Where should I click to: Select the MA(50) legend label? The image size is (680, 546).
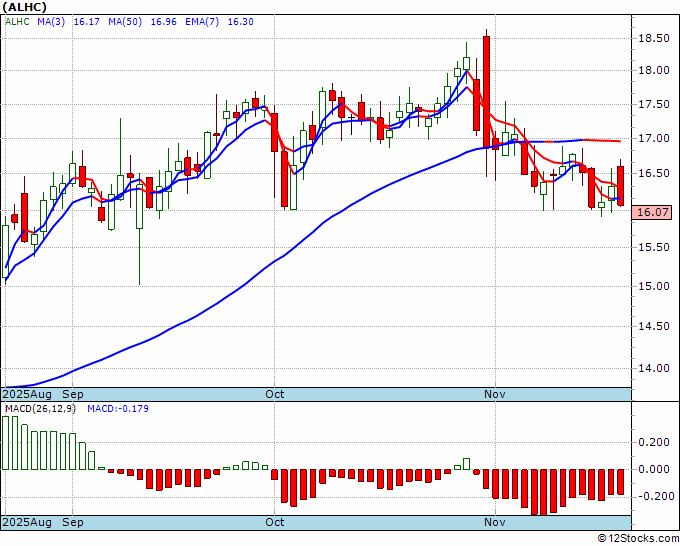coord(125,22)
